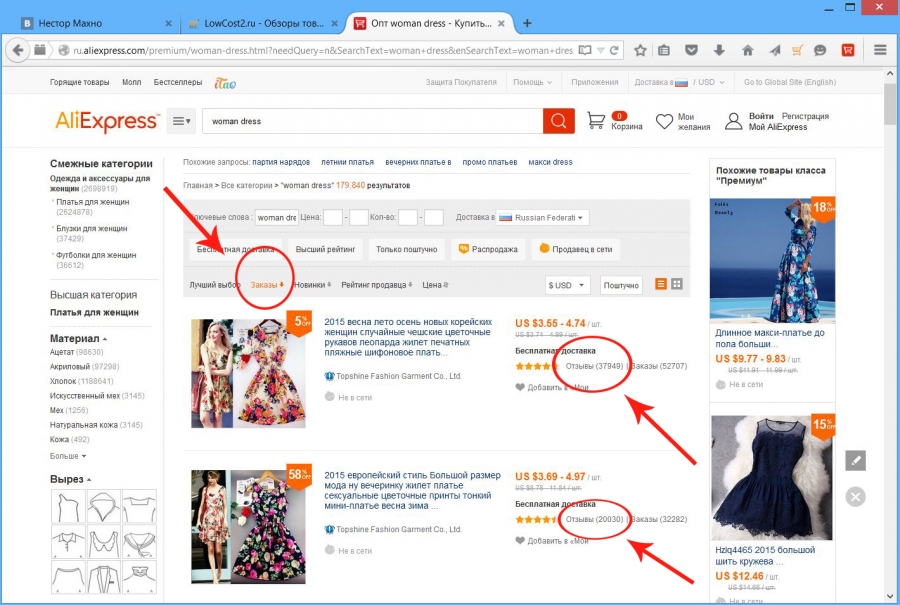Toggle the Бесплатная доставка filter
This screenshot has width=900, height=605.
[235, 249]
